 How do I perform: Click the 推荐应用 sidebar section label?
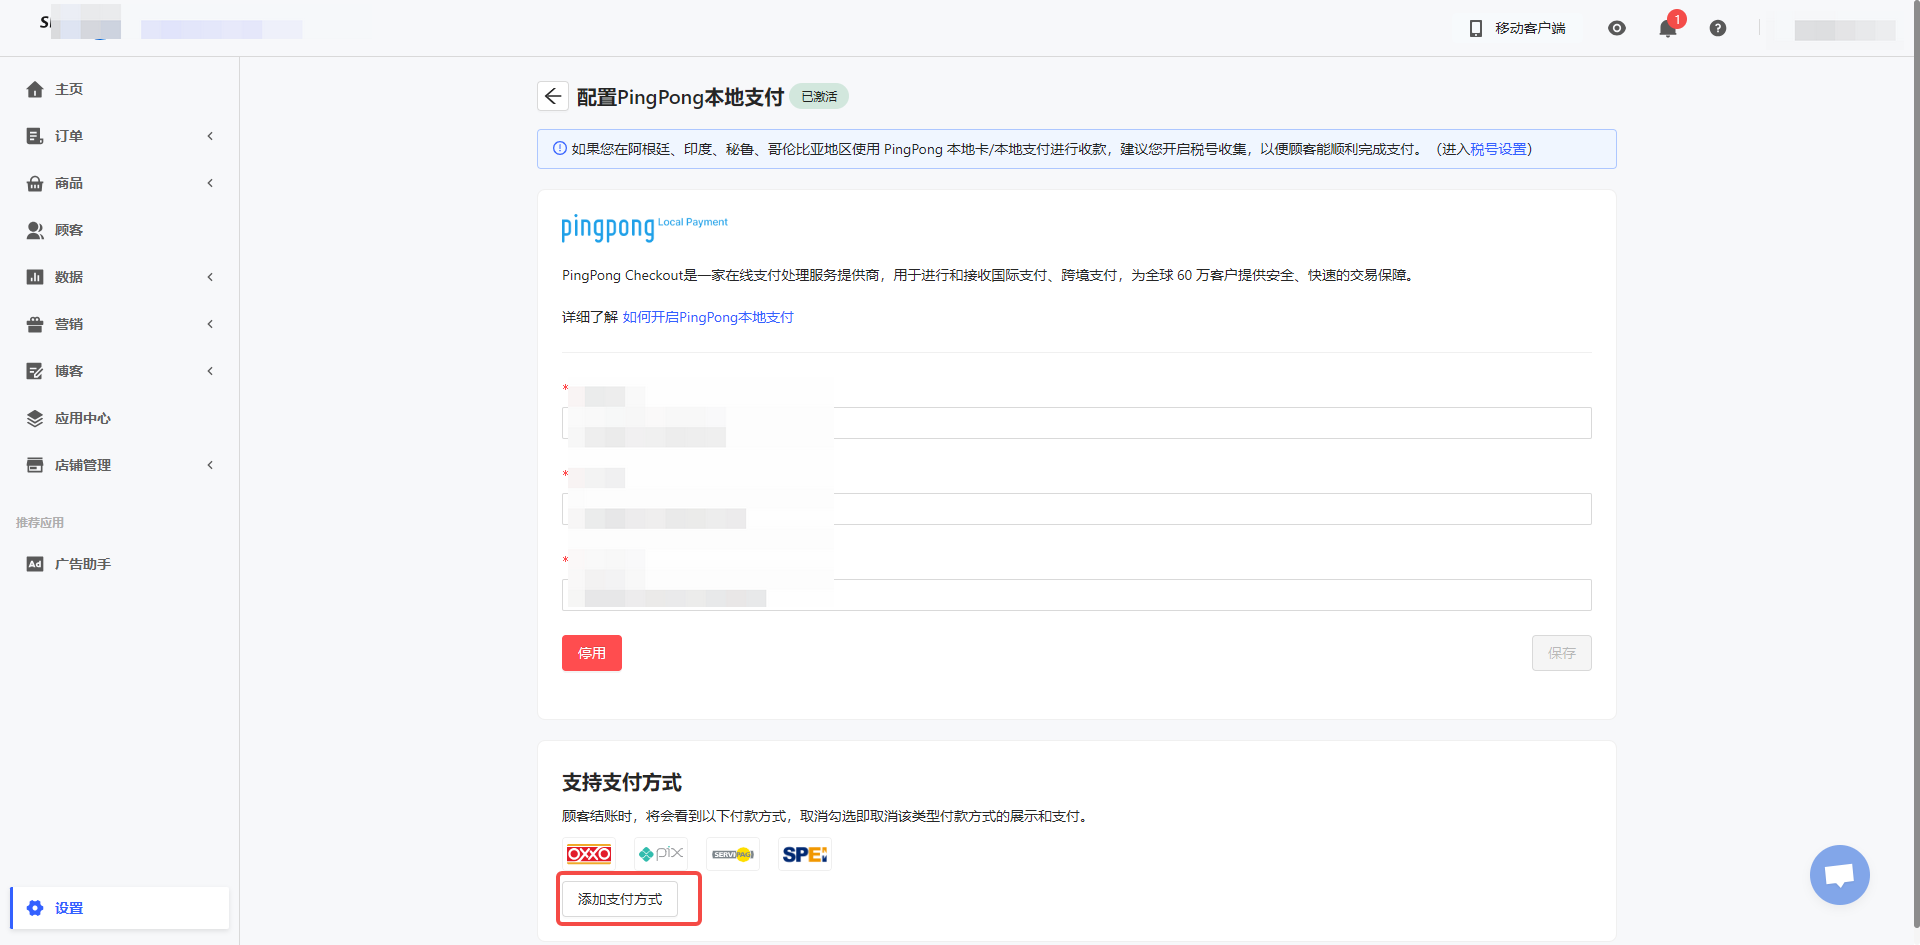point(40,523)
